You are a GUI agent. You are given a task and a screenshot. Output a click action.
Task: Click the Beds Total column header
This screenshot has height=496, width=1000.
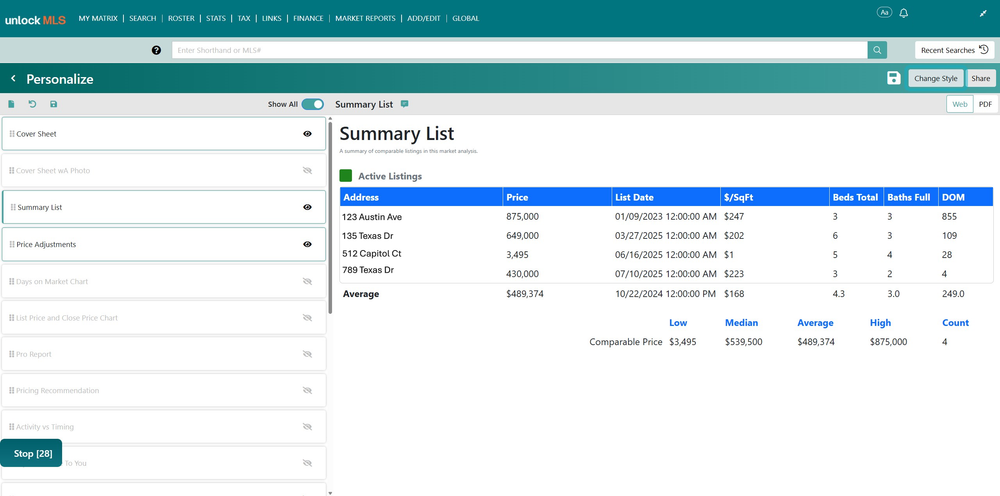[855, 198]
